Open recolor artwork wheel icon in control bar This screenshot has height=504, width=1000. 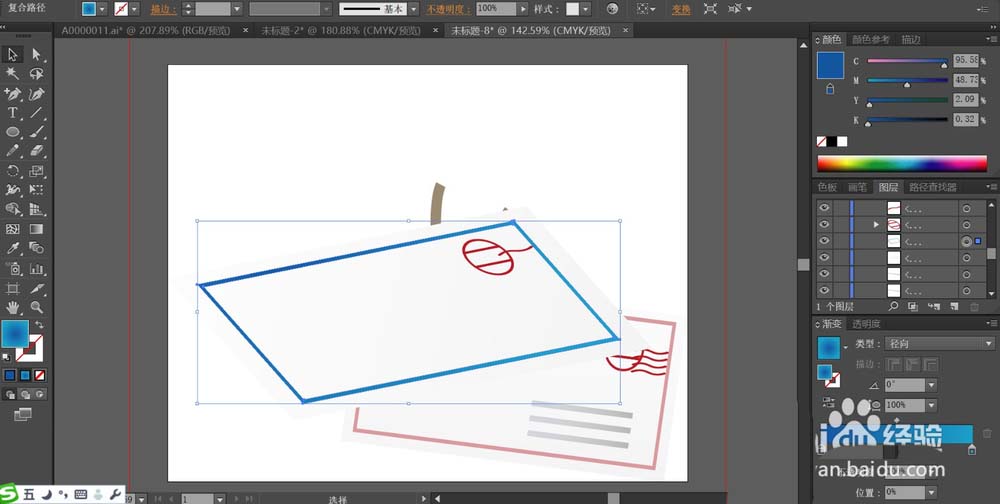(612, 9)
